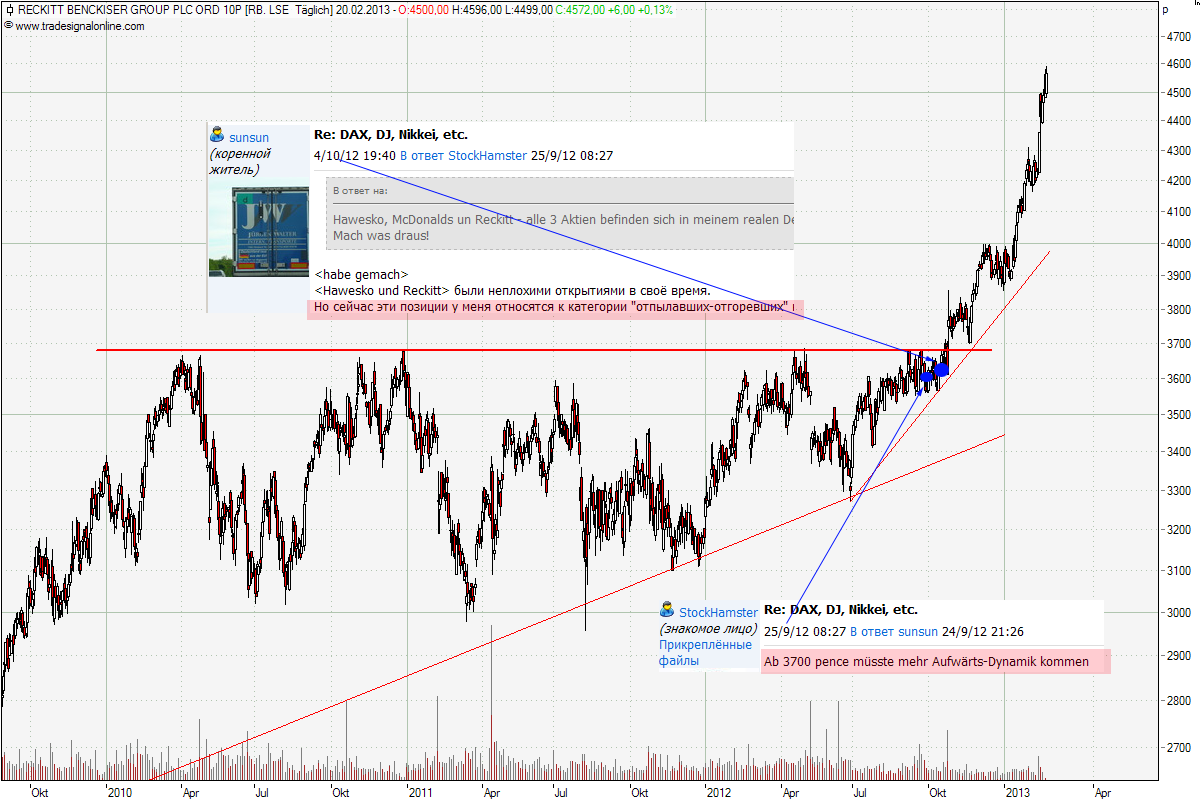Click the 'Täglich' timeframe label in the title

(x=314, y=10)
